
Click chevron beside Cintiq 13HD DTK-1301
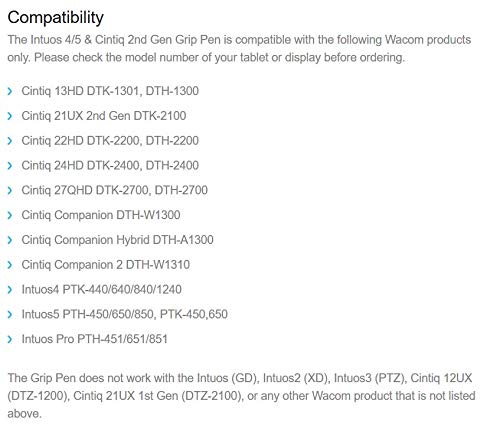click(10, 91)
